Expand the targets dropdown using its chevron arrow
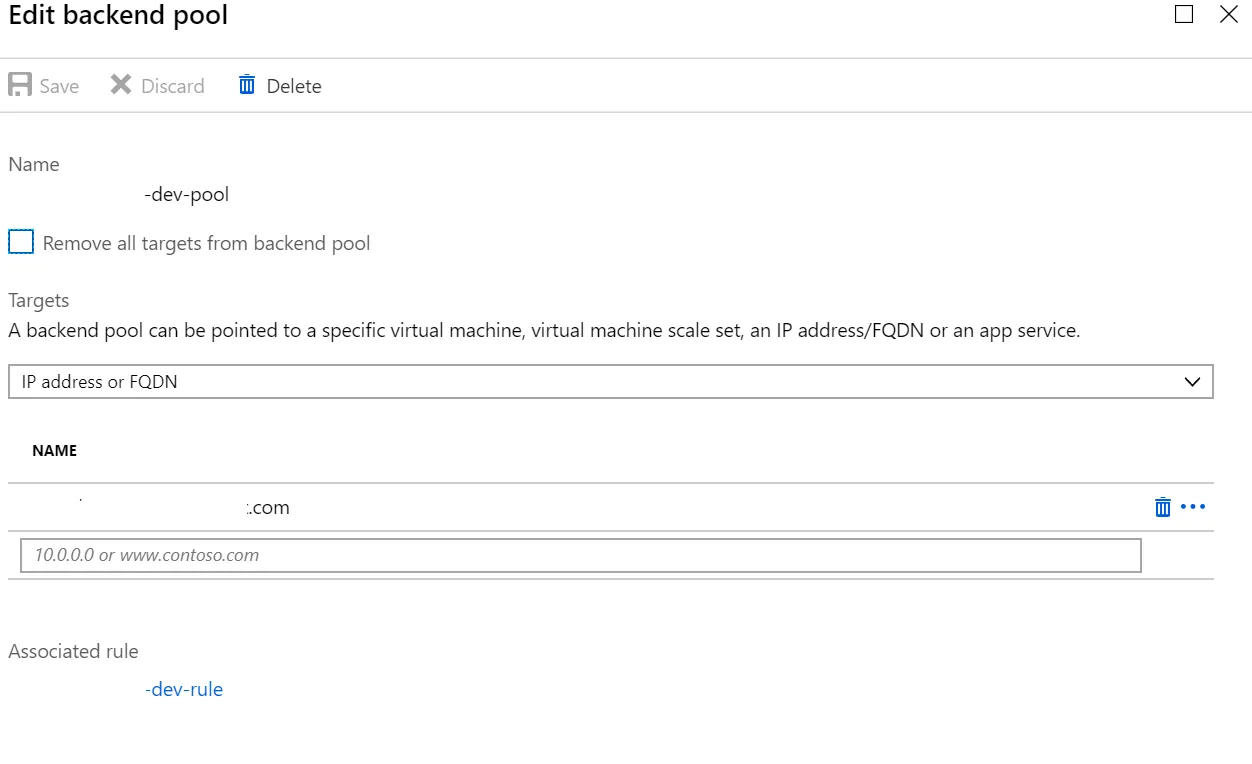Viewport: 1252px width, 764px height. [x=1191, y=381]
